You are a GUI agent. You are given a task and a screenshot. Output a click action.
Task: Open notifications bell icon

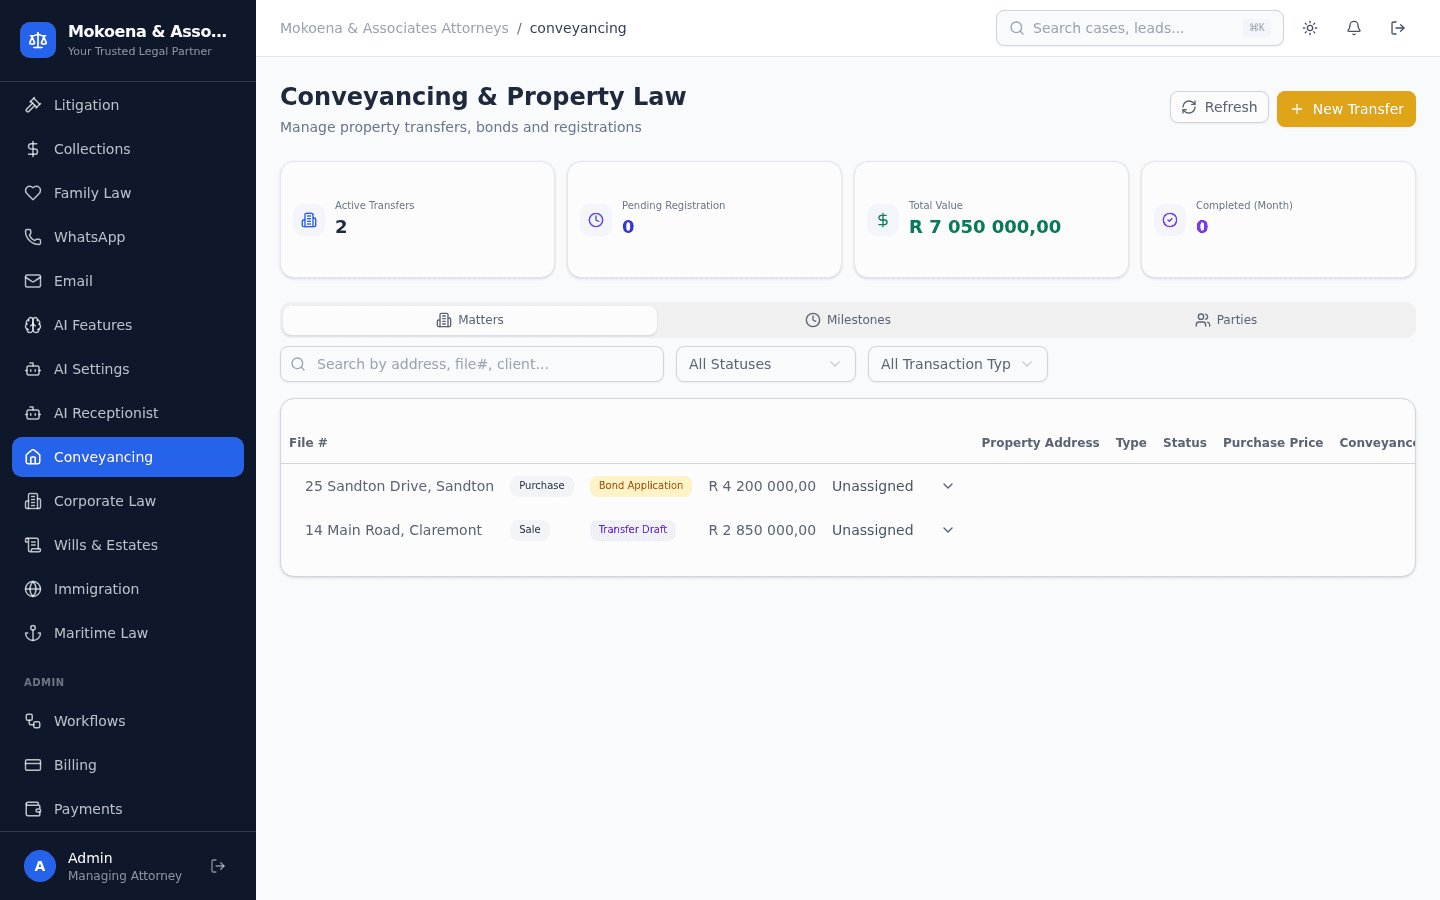[1354, 28]
